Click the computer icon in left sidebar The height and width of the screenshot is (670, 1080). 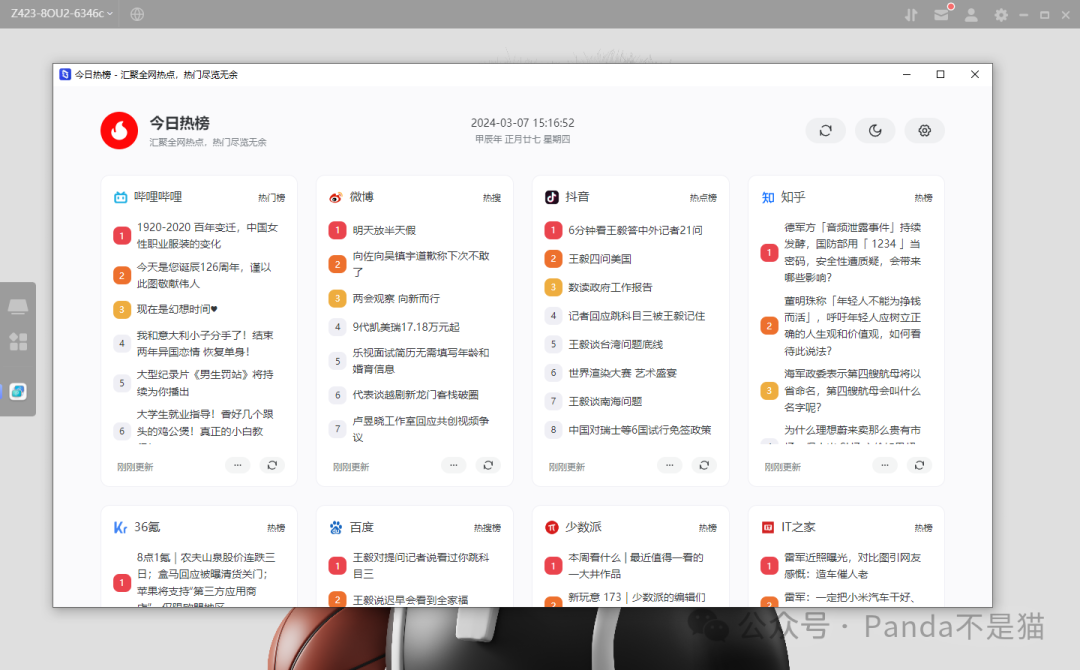point(18,306)
